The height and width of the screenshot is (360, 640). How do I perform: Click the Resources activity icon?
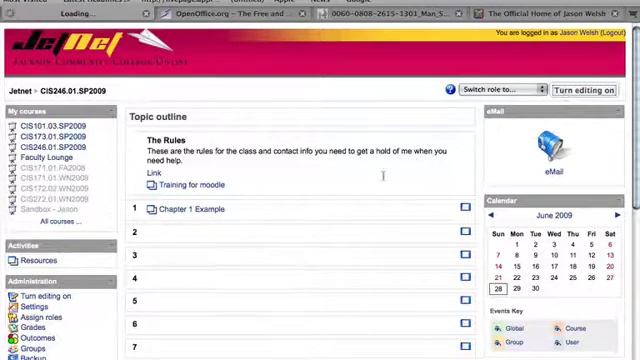pos(13,260)
